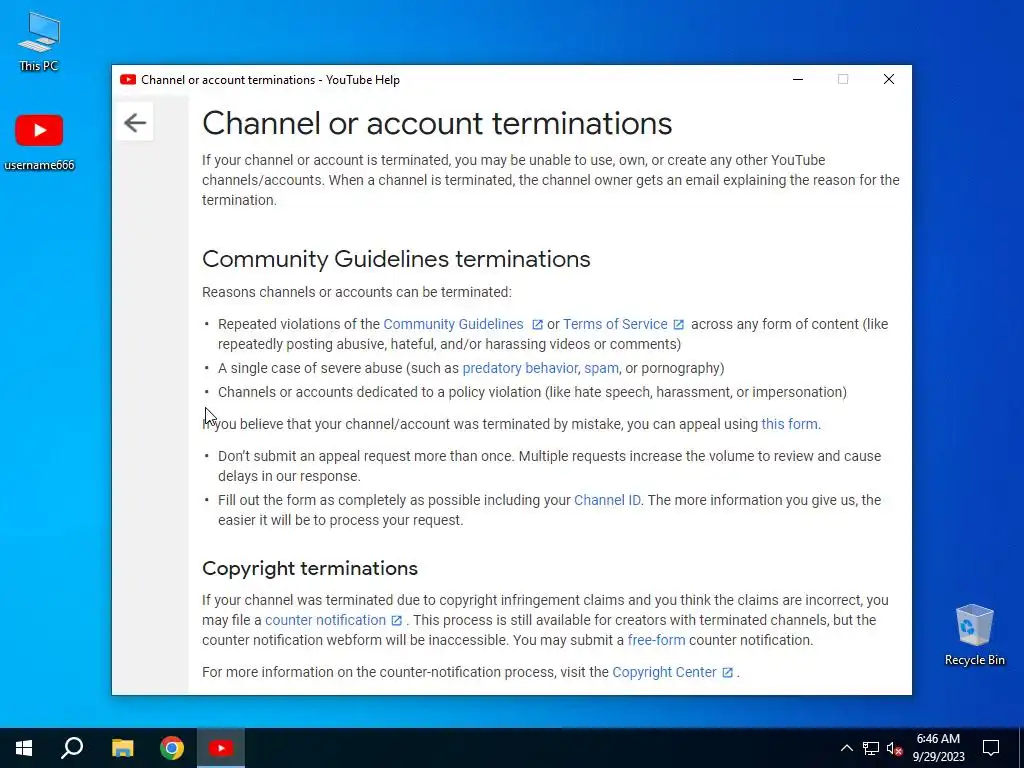Show hidden system tray icons
This screenshot has width=1024, height=768.
(x=846, y=748)
